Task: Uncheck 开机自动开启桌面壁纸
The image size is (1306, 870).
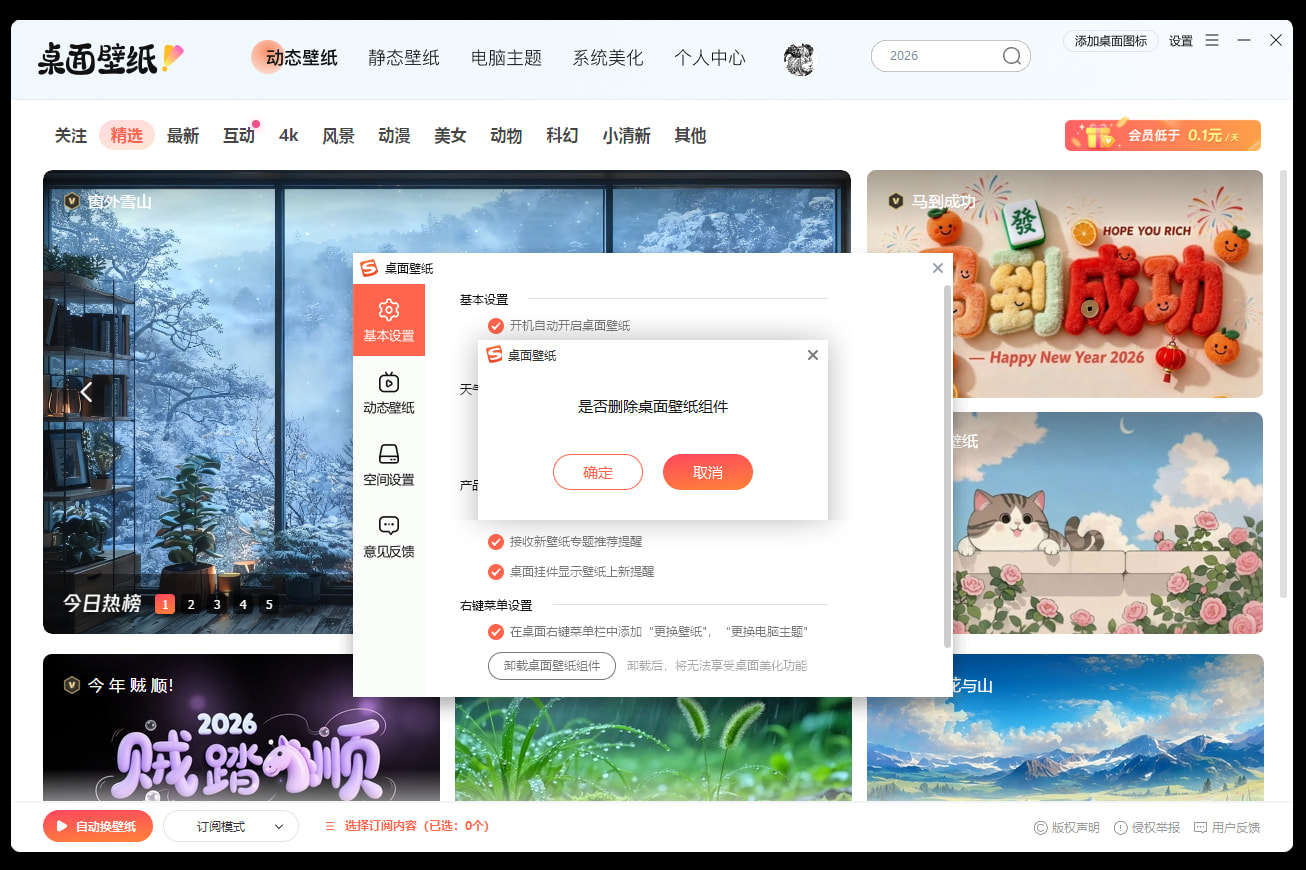Action: click(496, 325)
